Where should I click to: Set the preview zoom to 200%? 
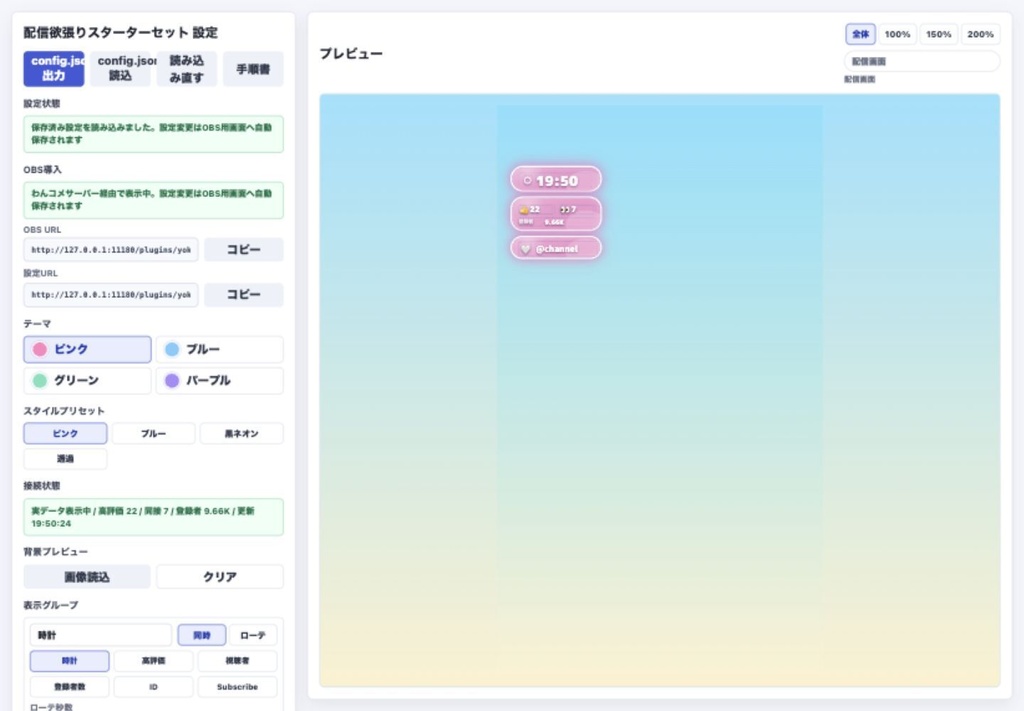(981, 34)
